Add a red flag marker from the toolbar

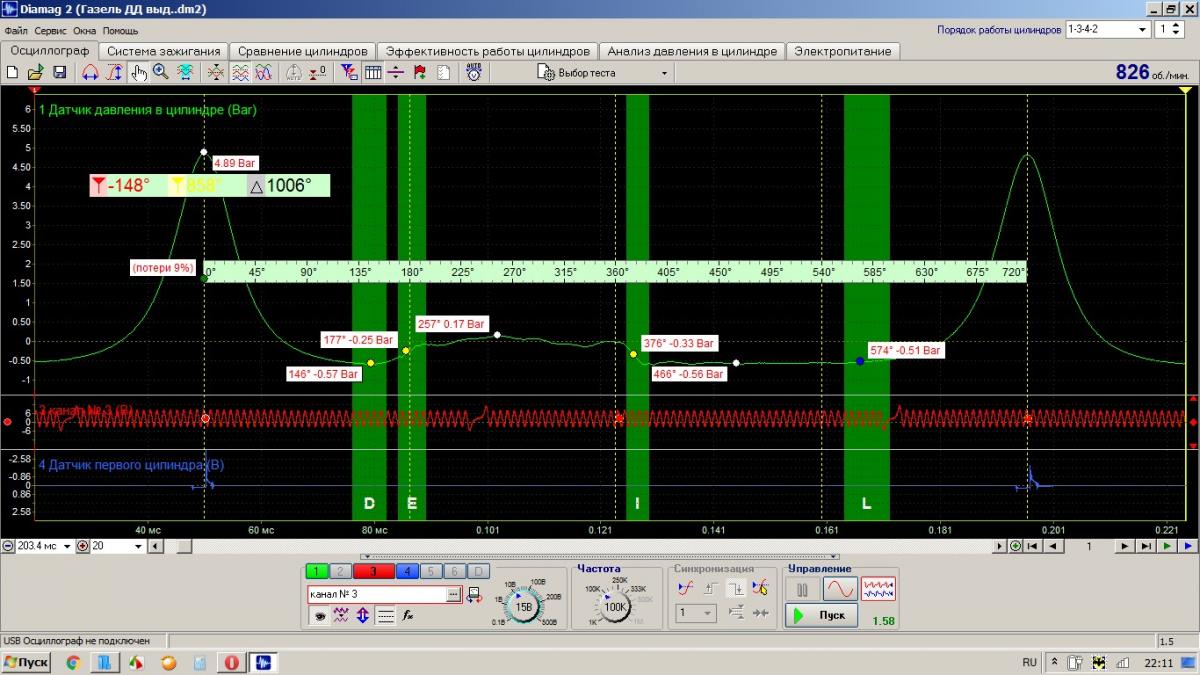coord(420,72)
